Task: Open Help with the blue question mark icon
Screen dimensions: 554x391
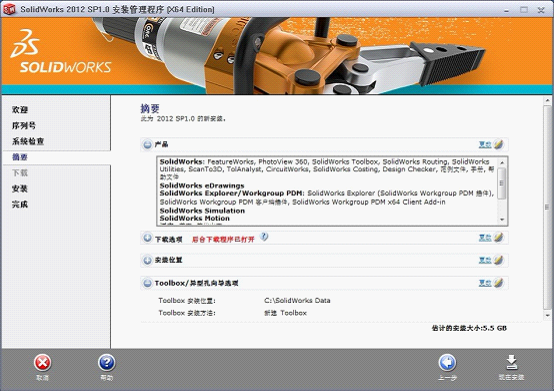Action: 107,363
